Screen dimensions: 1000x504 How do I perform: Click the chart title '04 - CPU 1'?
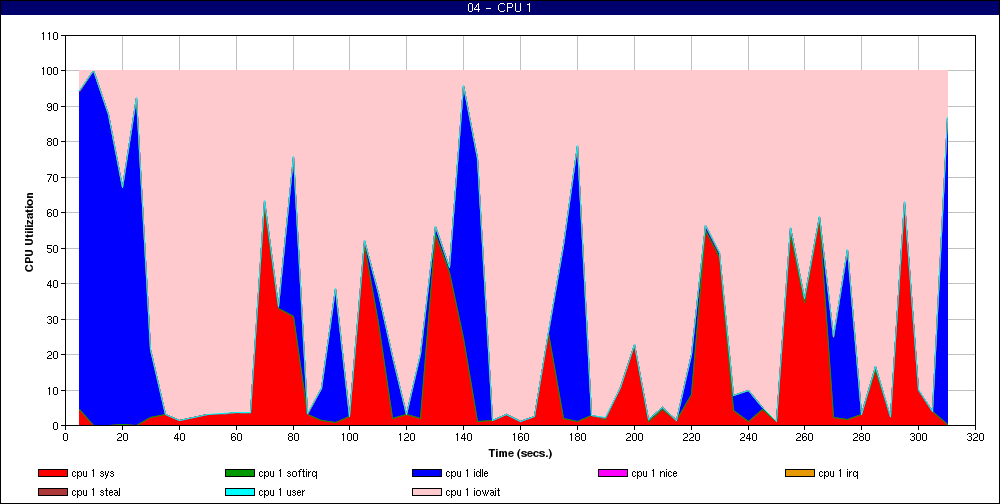pos(500,8)
